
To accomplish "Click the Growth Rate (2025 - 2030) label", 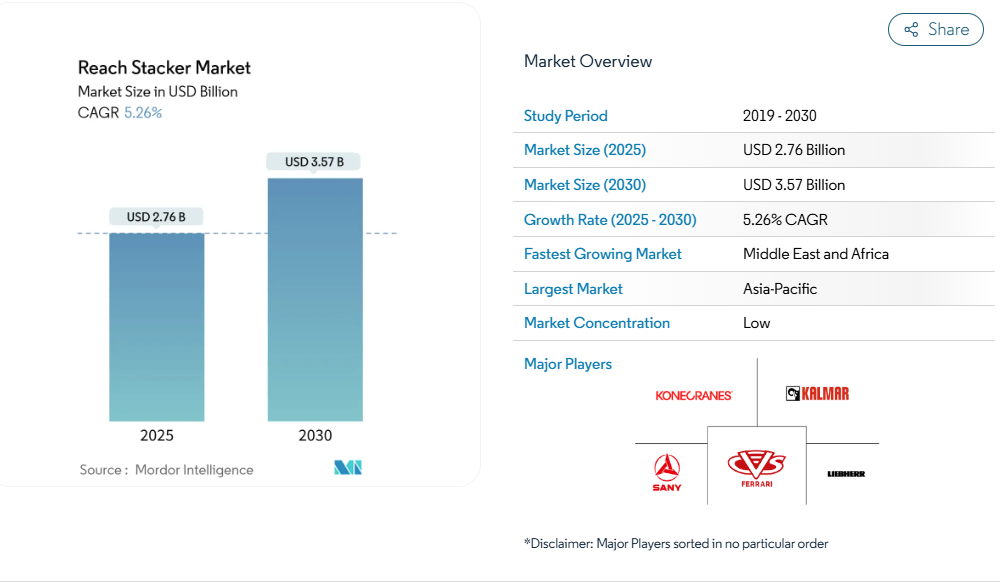I will (610, 220).
